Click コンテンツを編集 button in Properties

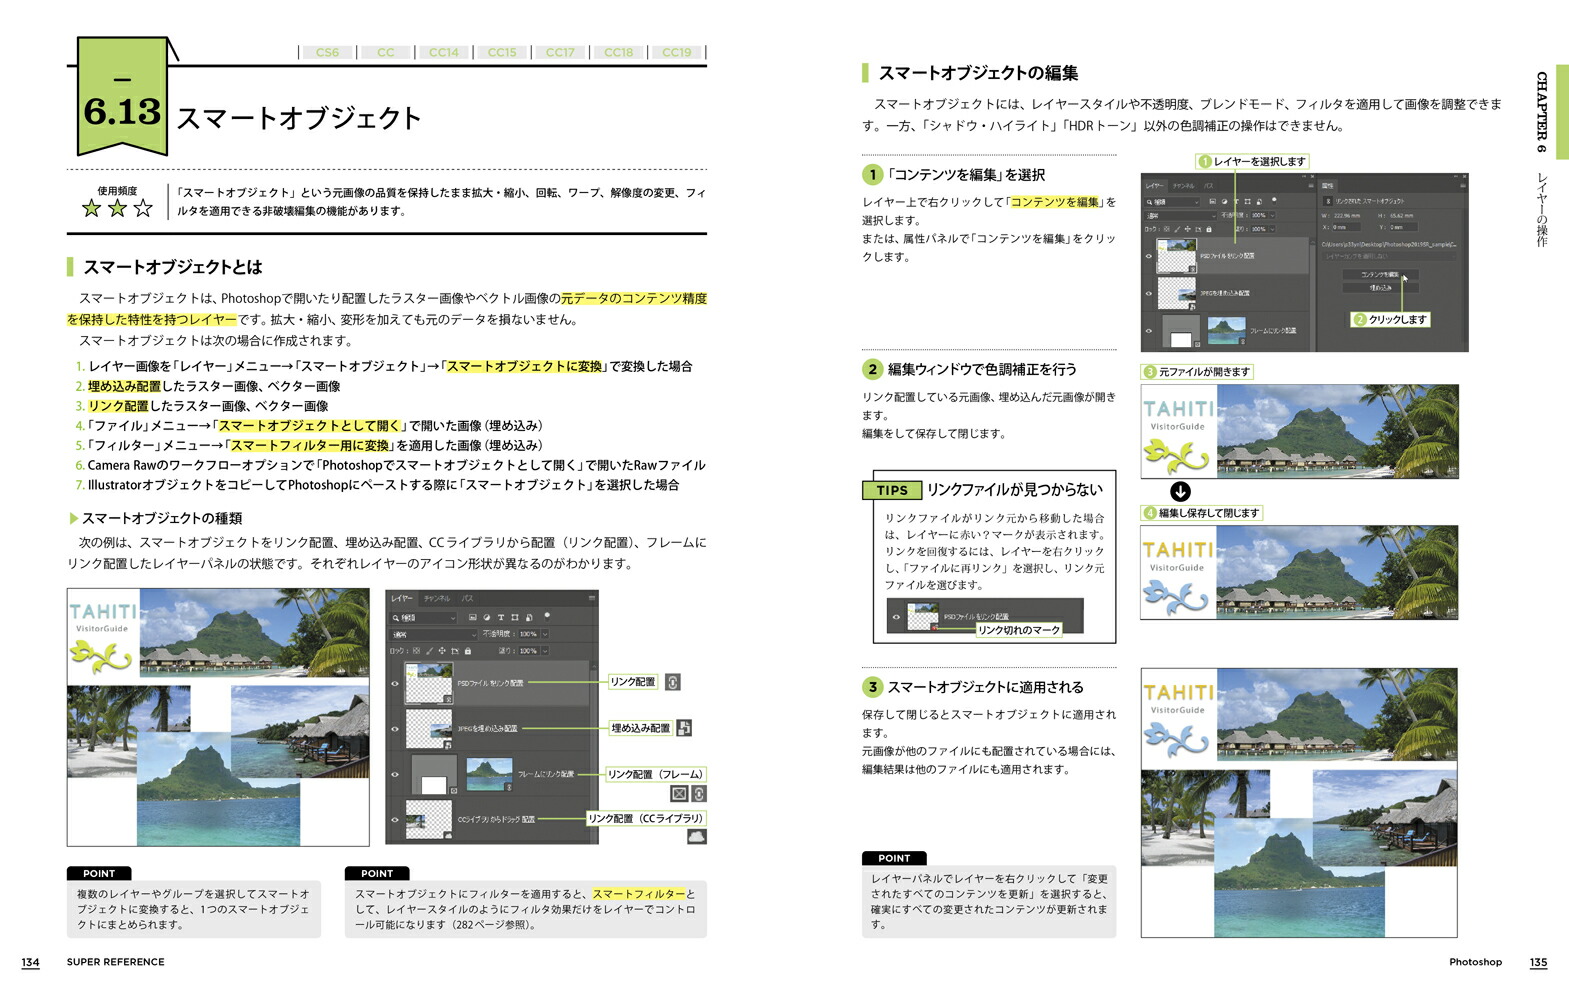tap(1380, 275)
